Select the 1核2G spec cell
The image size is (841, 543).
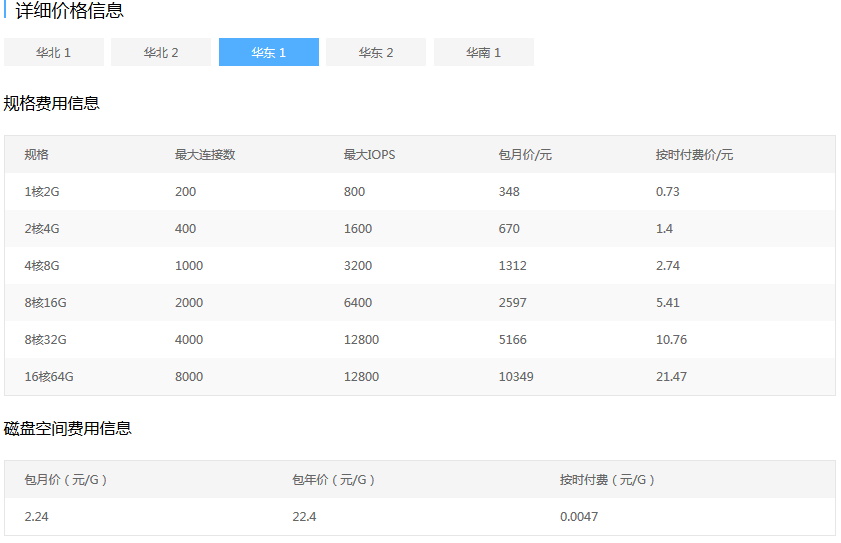[42, 192]
